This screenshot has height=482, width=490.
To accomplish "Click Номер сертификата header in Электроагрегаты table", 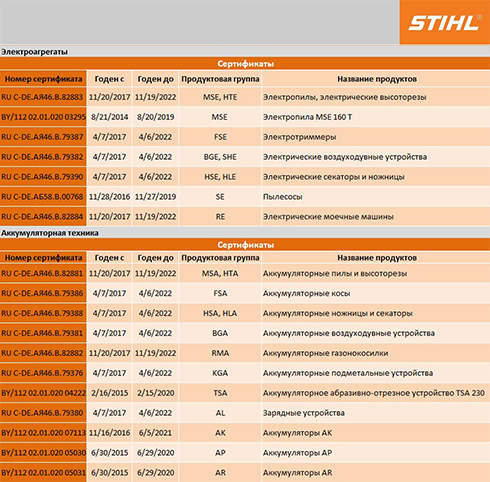I will [x=43, y=79].
